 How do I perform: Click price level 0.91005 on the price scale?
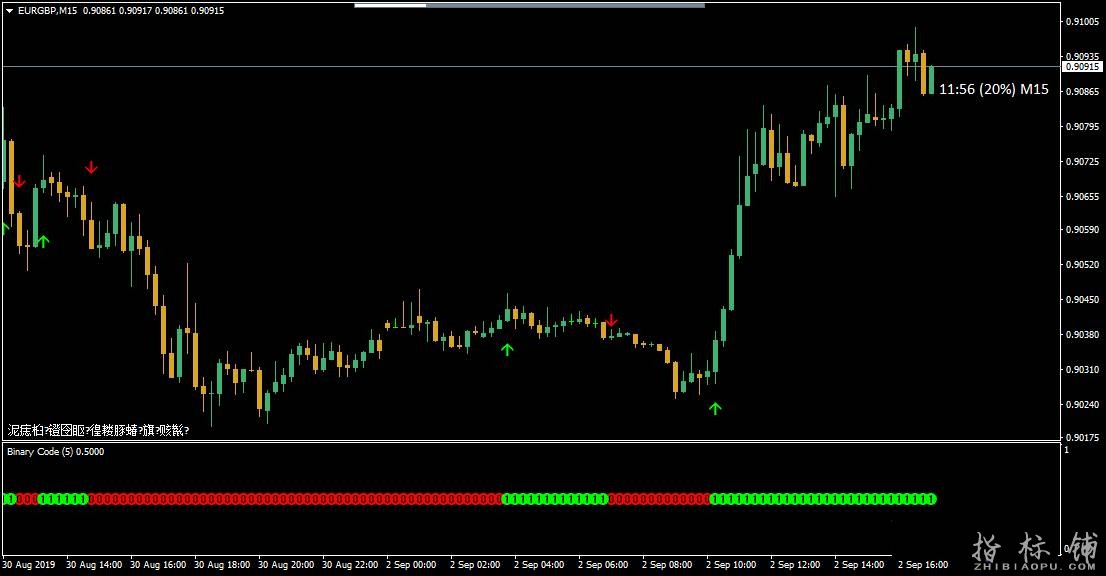[x=1083, y=22]
